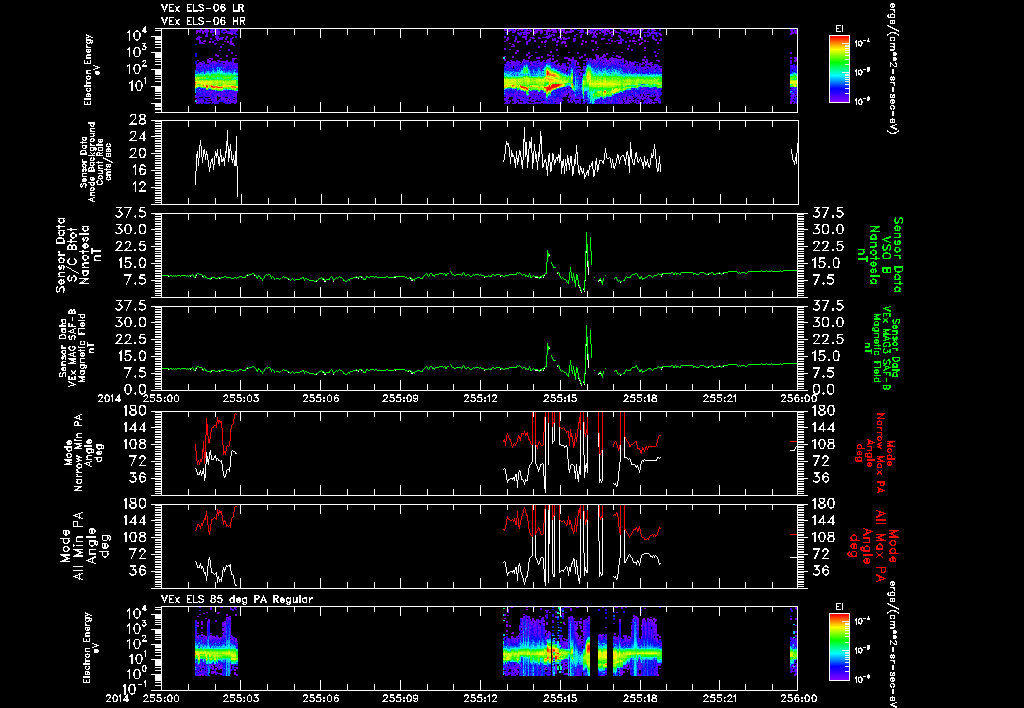Click the "28" tick on the count rate axis

click(x=138, y=120)
